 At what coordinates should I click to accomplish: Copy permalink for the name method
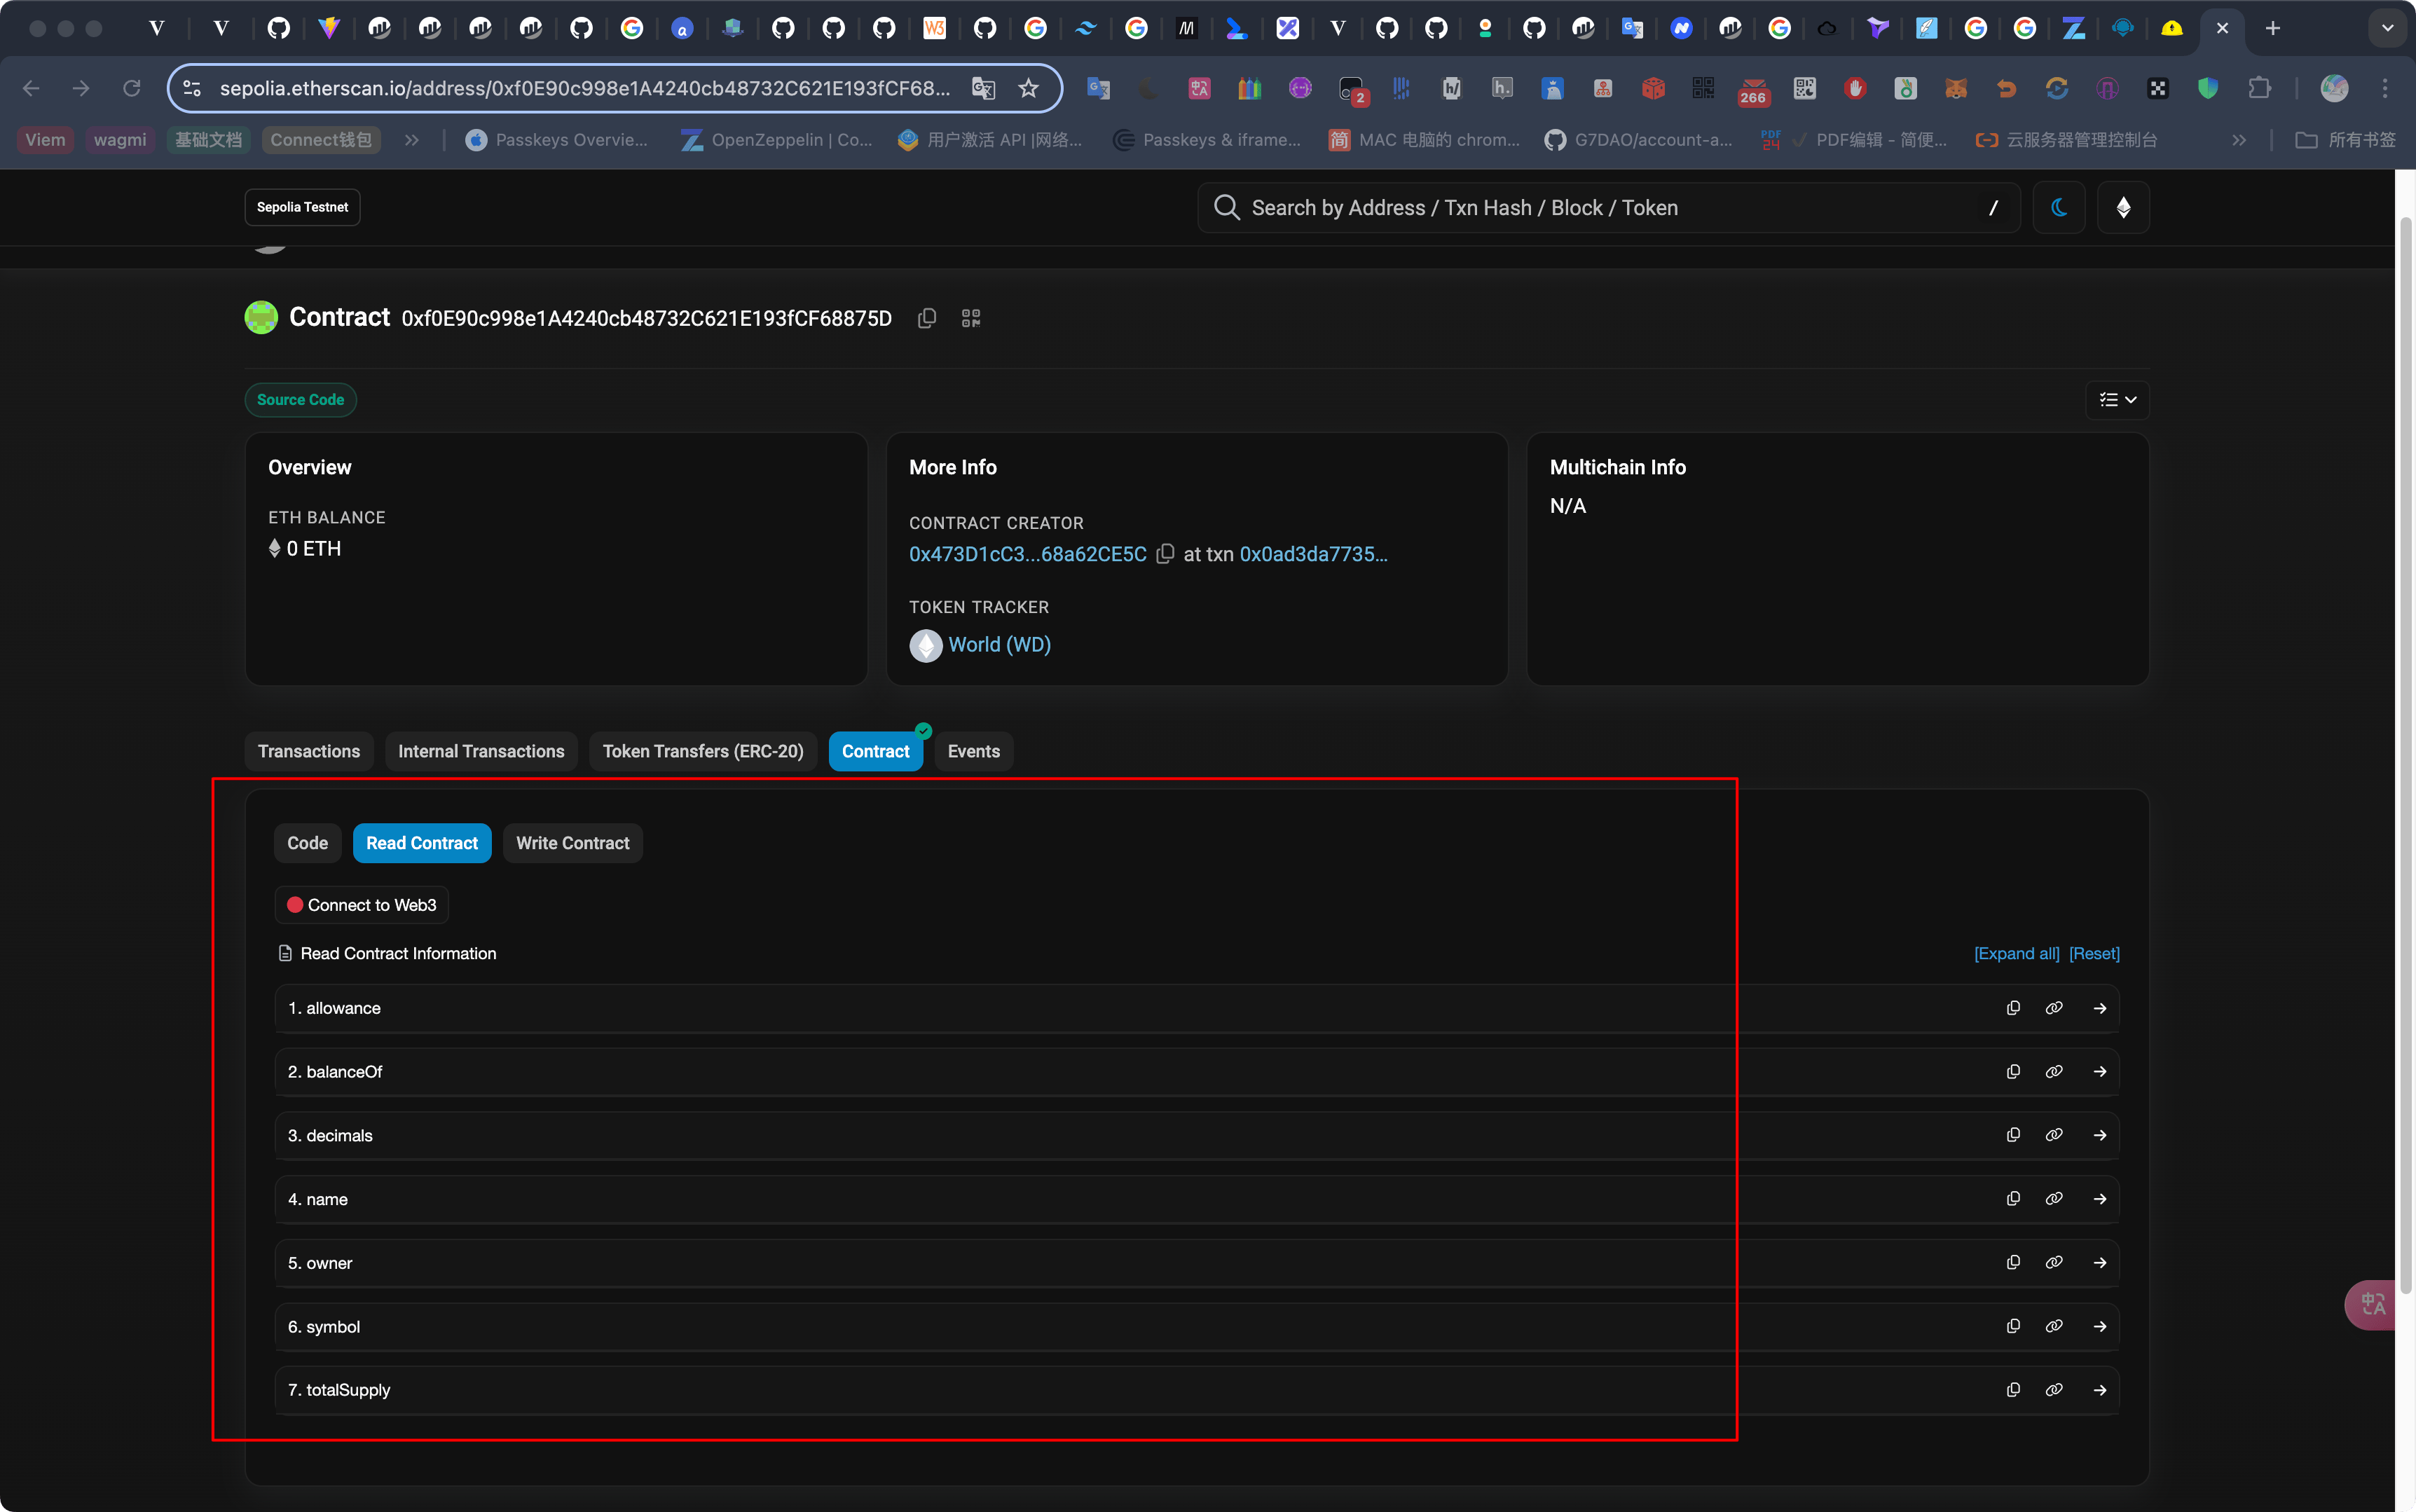pyautogui.click(x=2054, y=1198)
